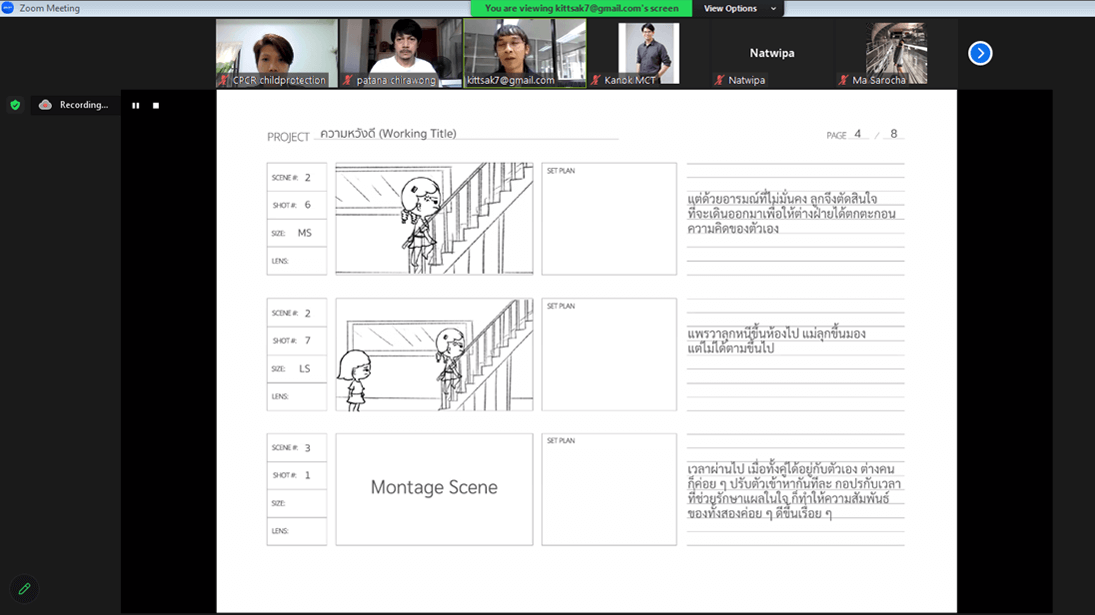
Task: Open the View Options dropdown
Action: coord(738,9)
